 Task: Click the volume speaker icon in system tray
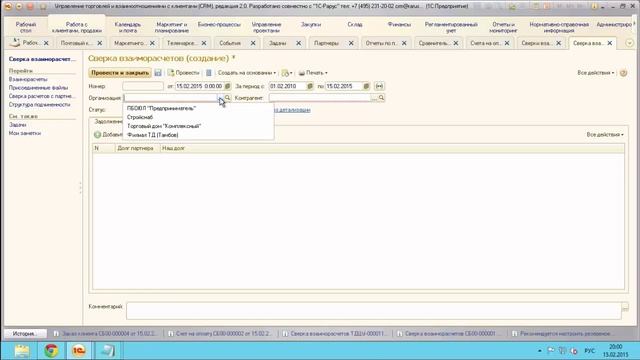573,351
